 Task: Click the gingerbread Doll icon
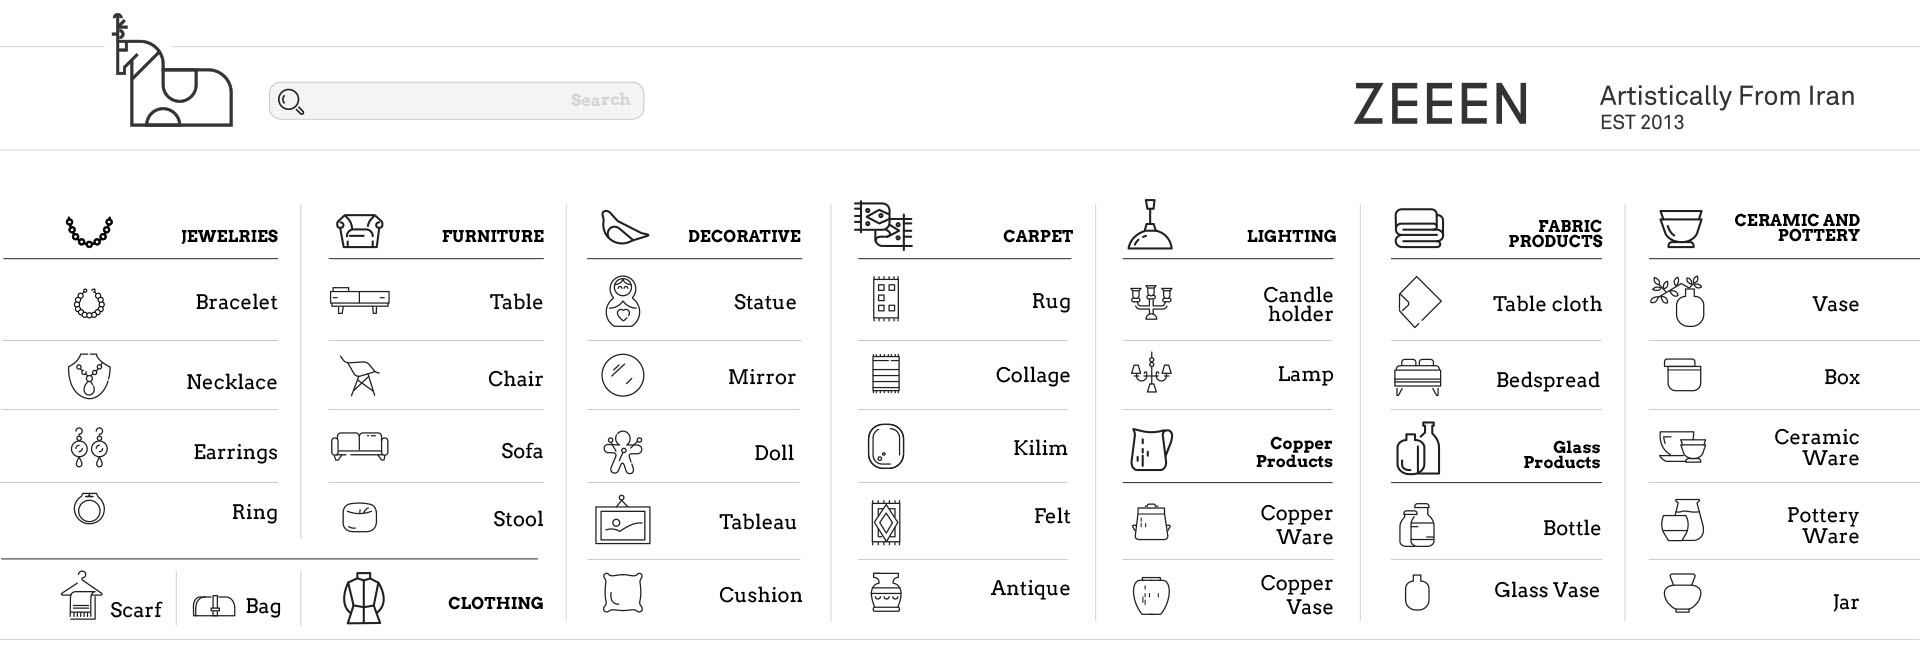623,451
